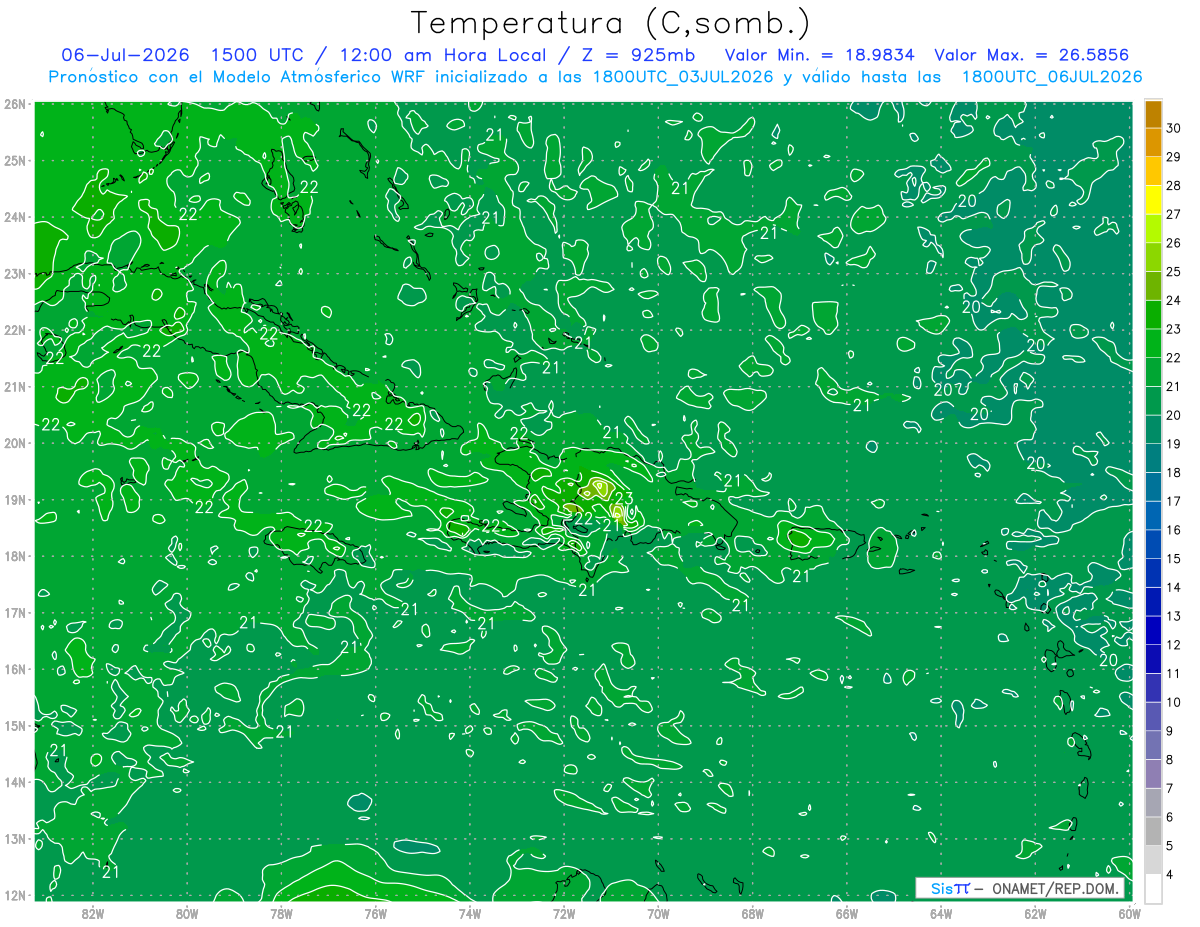Screen dimensions: 1200x927
Task: Select the '06-Jul-2026' date text
Action: coord(125,55)
